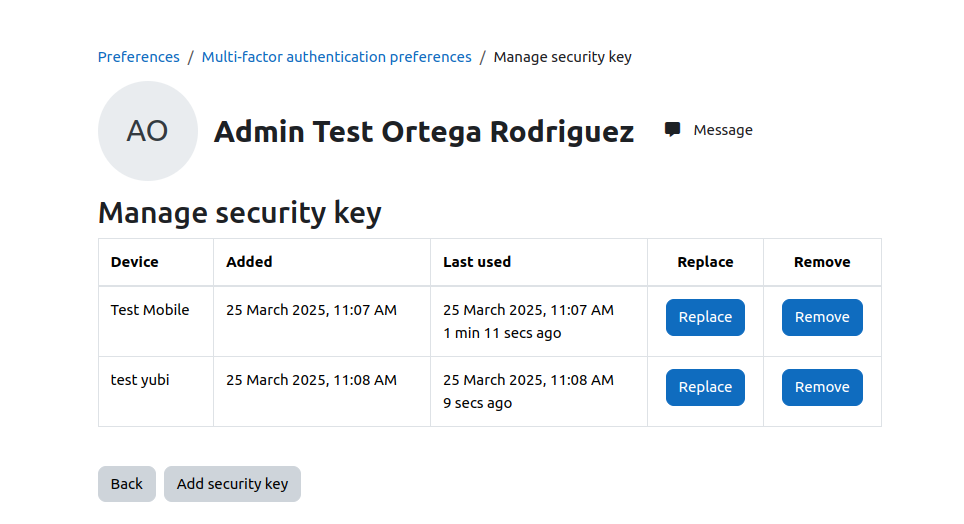Click the Message speech bubble icon
The image size is (964, 524).
[x=672, y=130]
